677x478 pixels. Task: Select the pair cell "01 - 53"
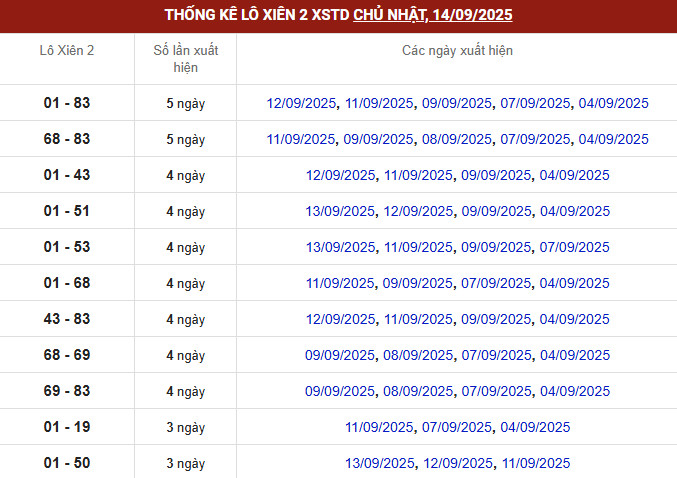tap(67, 247)
